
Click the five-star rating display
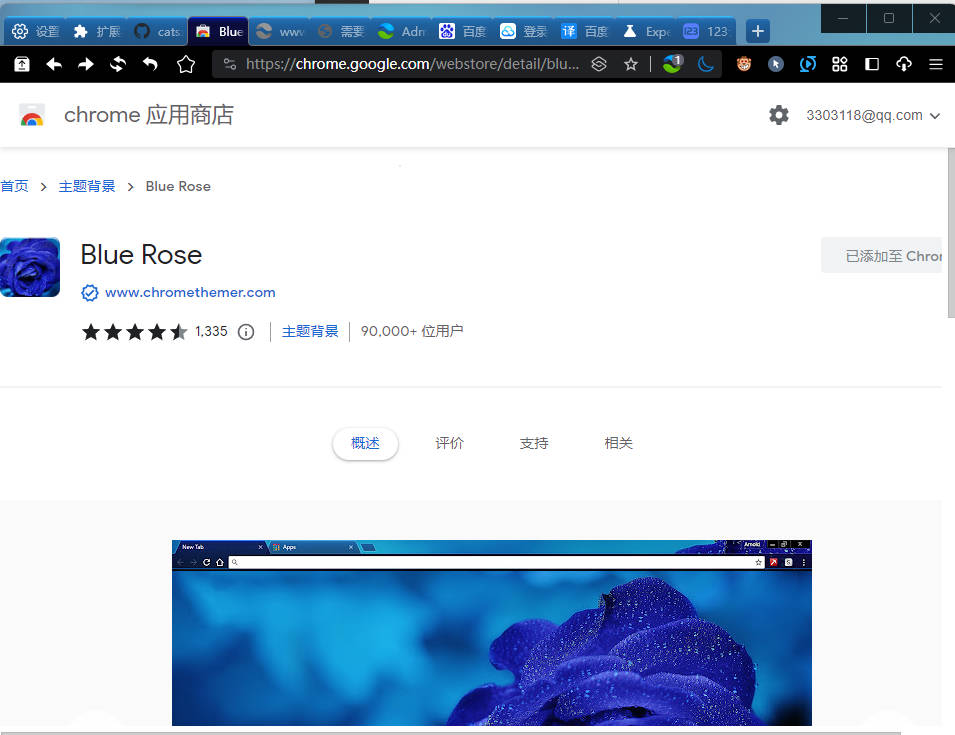point(134,332)
